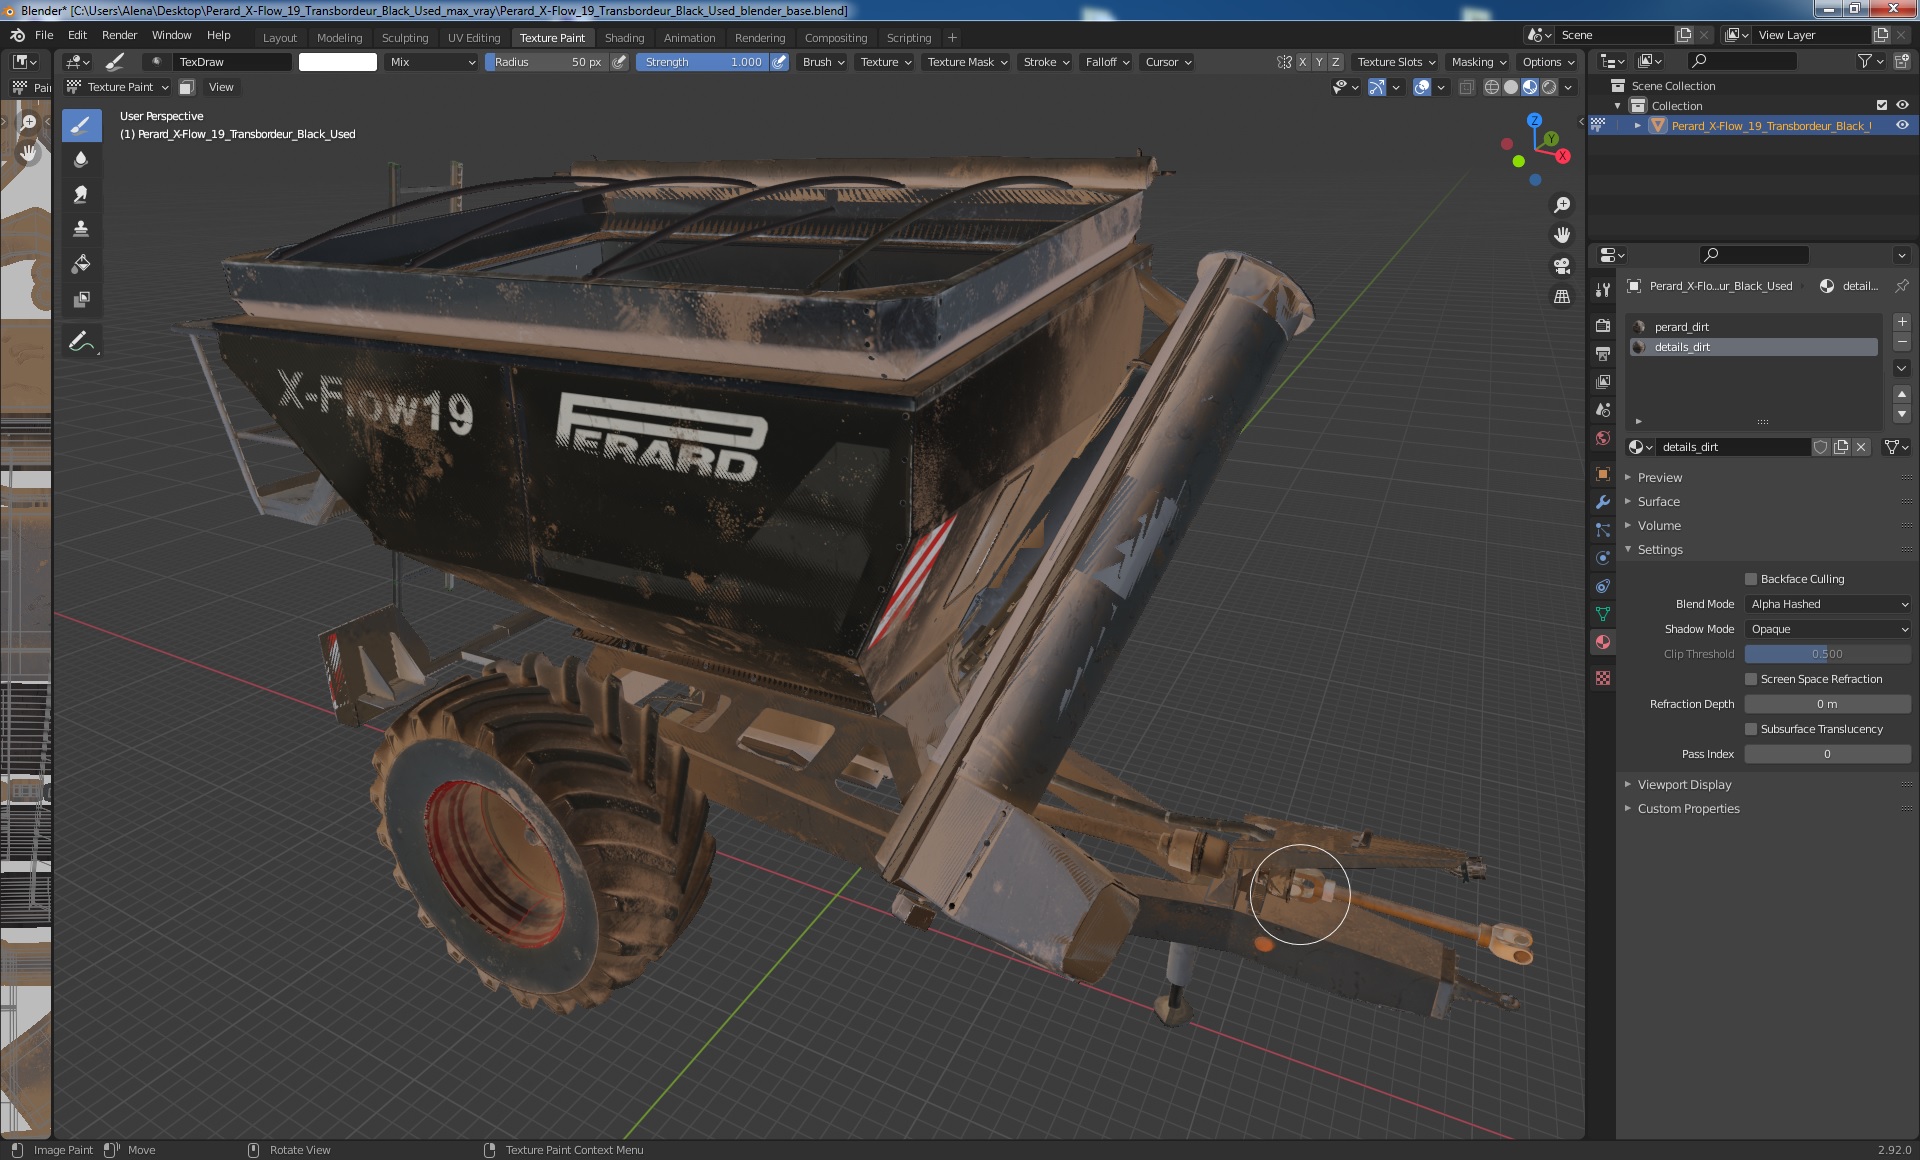Select the Clone tool

coord(81,229)
